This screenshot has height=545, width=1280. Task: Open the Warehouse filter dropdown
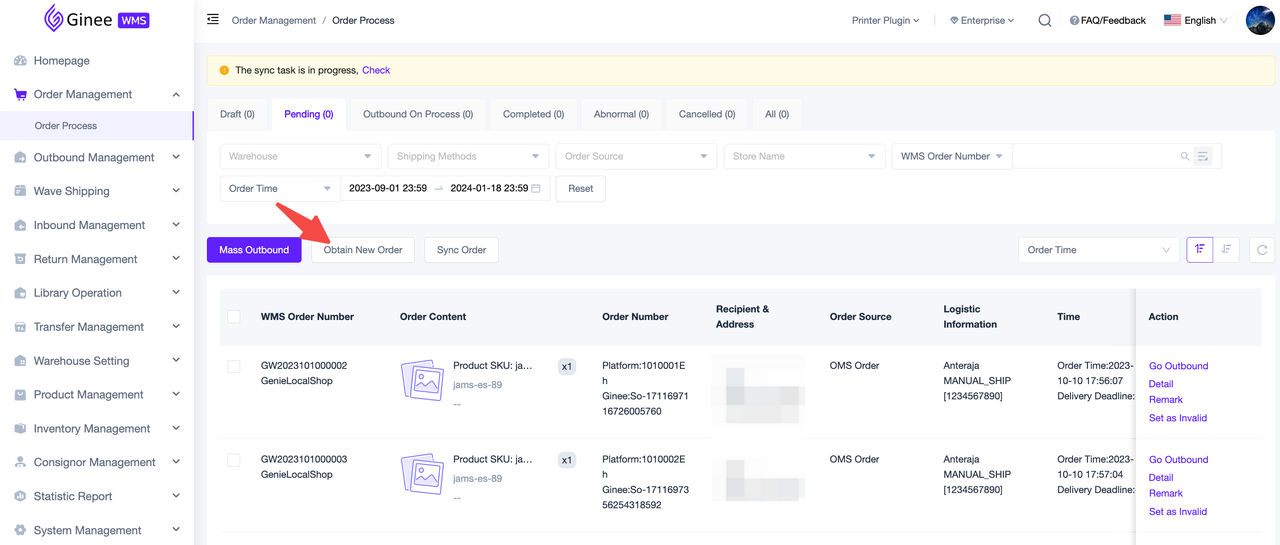(300, 156)
